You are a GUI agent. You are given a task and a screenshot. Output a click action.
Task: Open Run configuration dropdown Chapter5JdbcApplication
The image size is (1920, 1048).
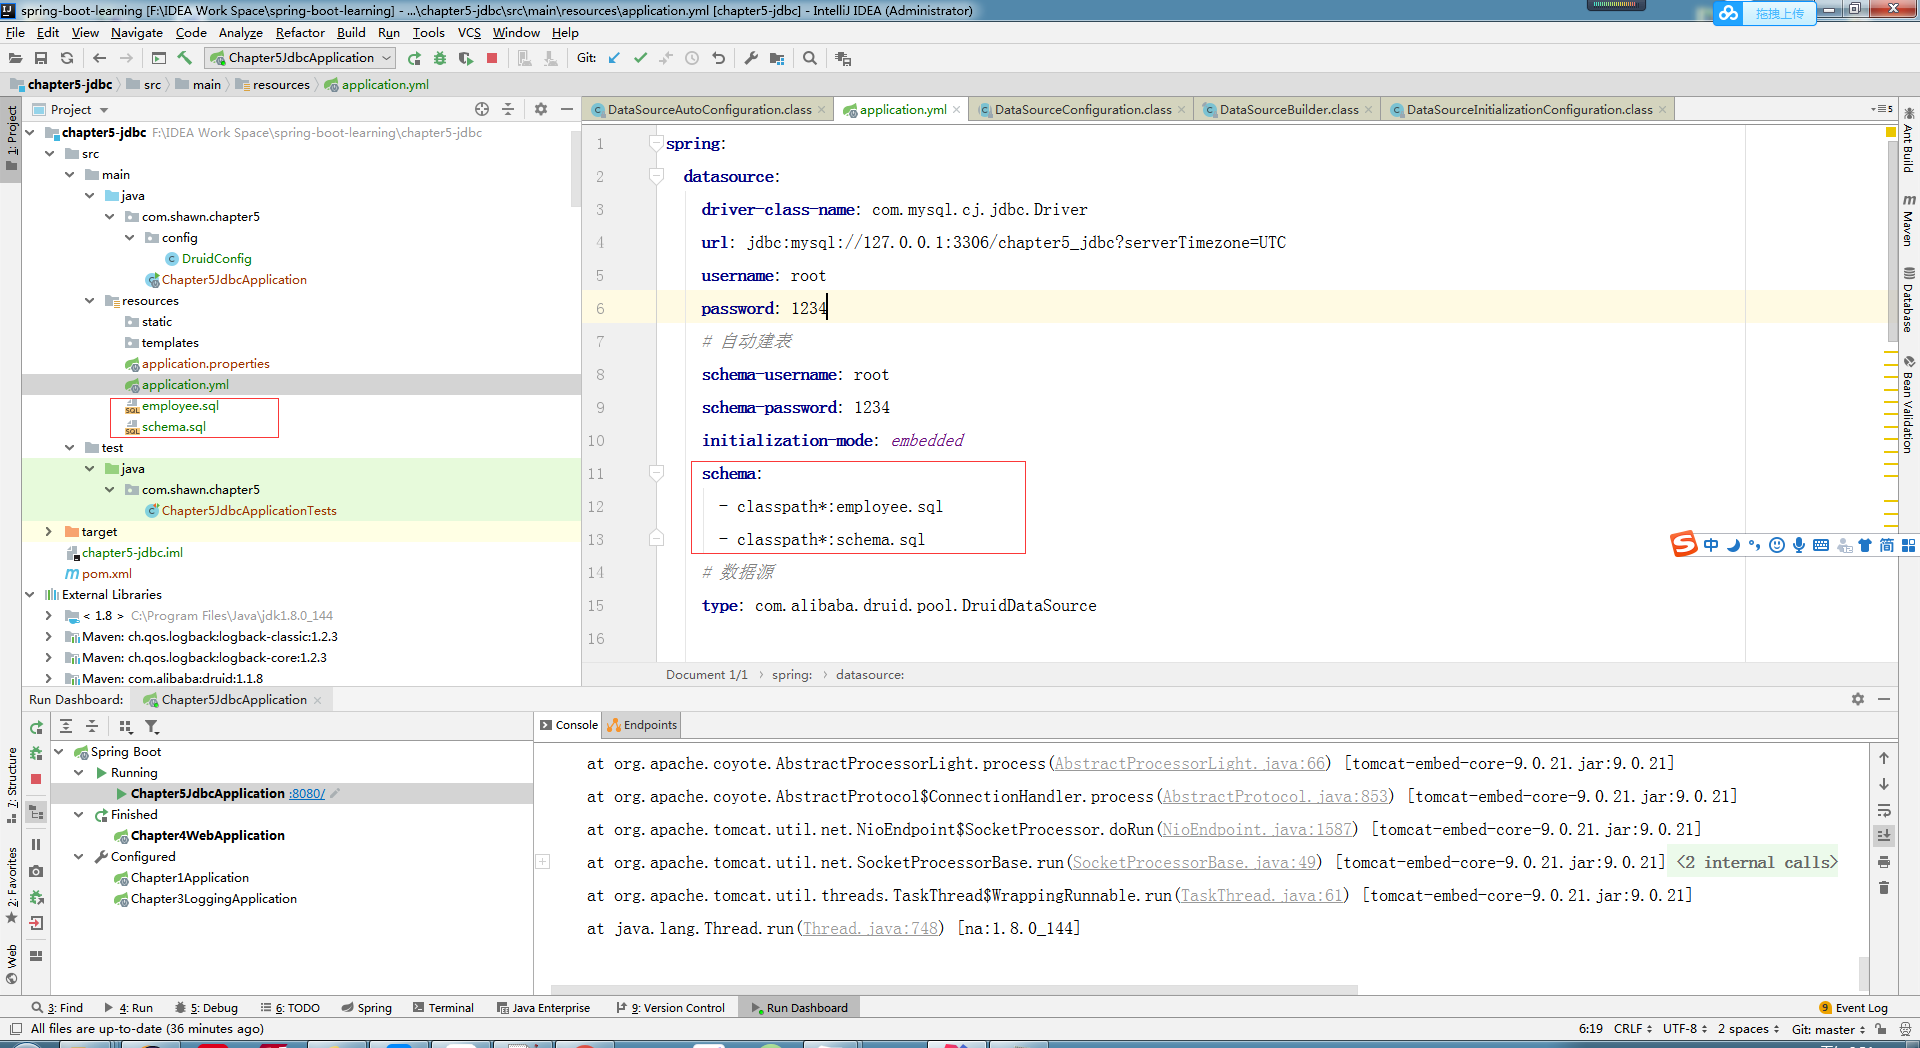click(x=300, y=58)
